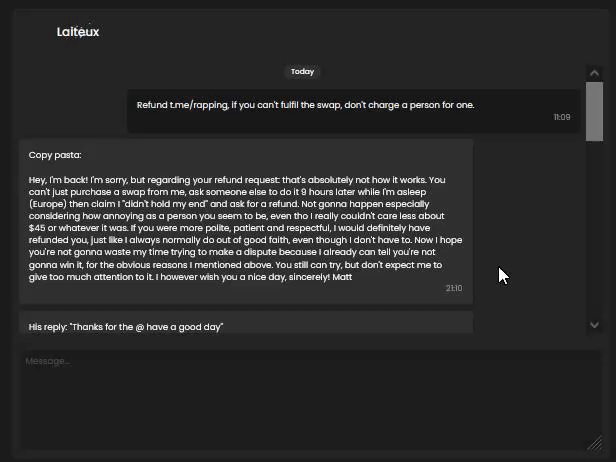This screenshot has height=462, width=616.
Task: Click the "His reply" message bubble
Action: click(246, 323)
